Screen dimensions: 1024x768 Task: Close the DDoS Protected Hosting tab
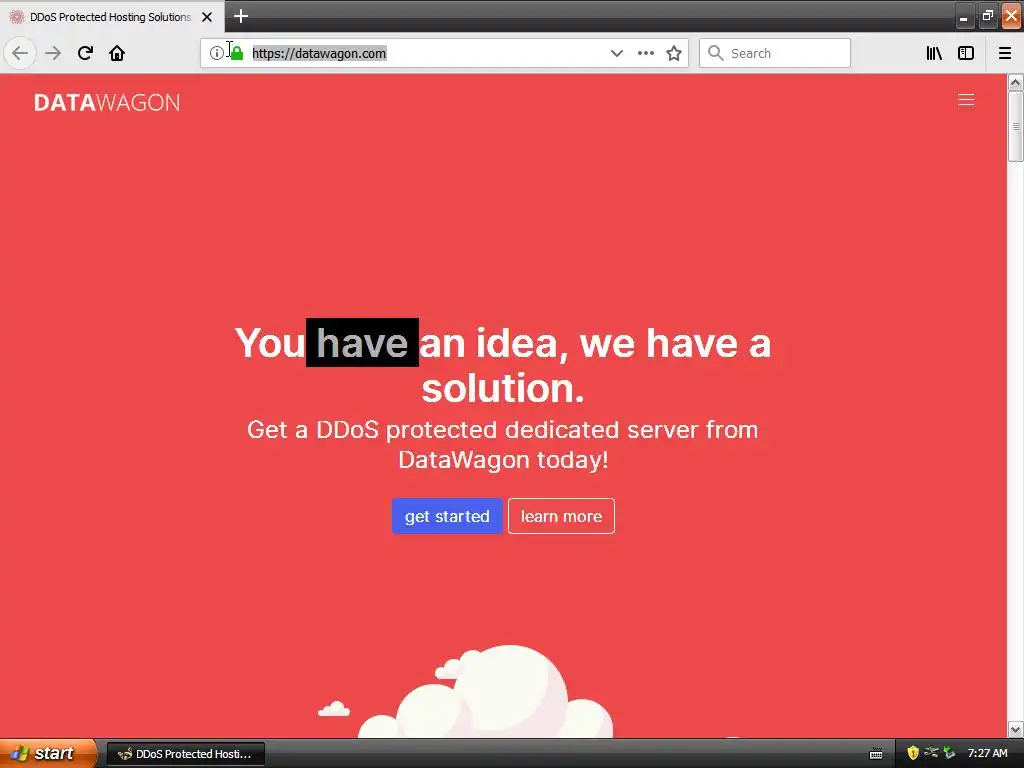(x=207, y=17)
